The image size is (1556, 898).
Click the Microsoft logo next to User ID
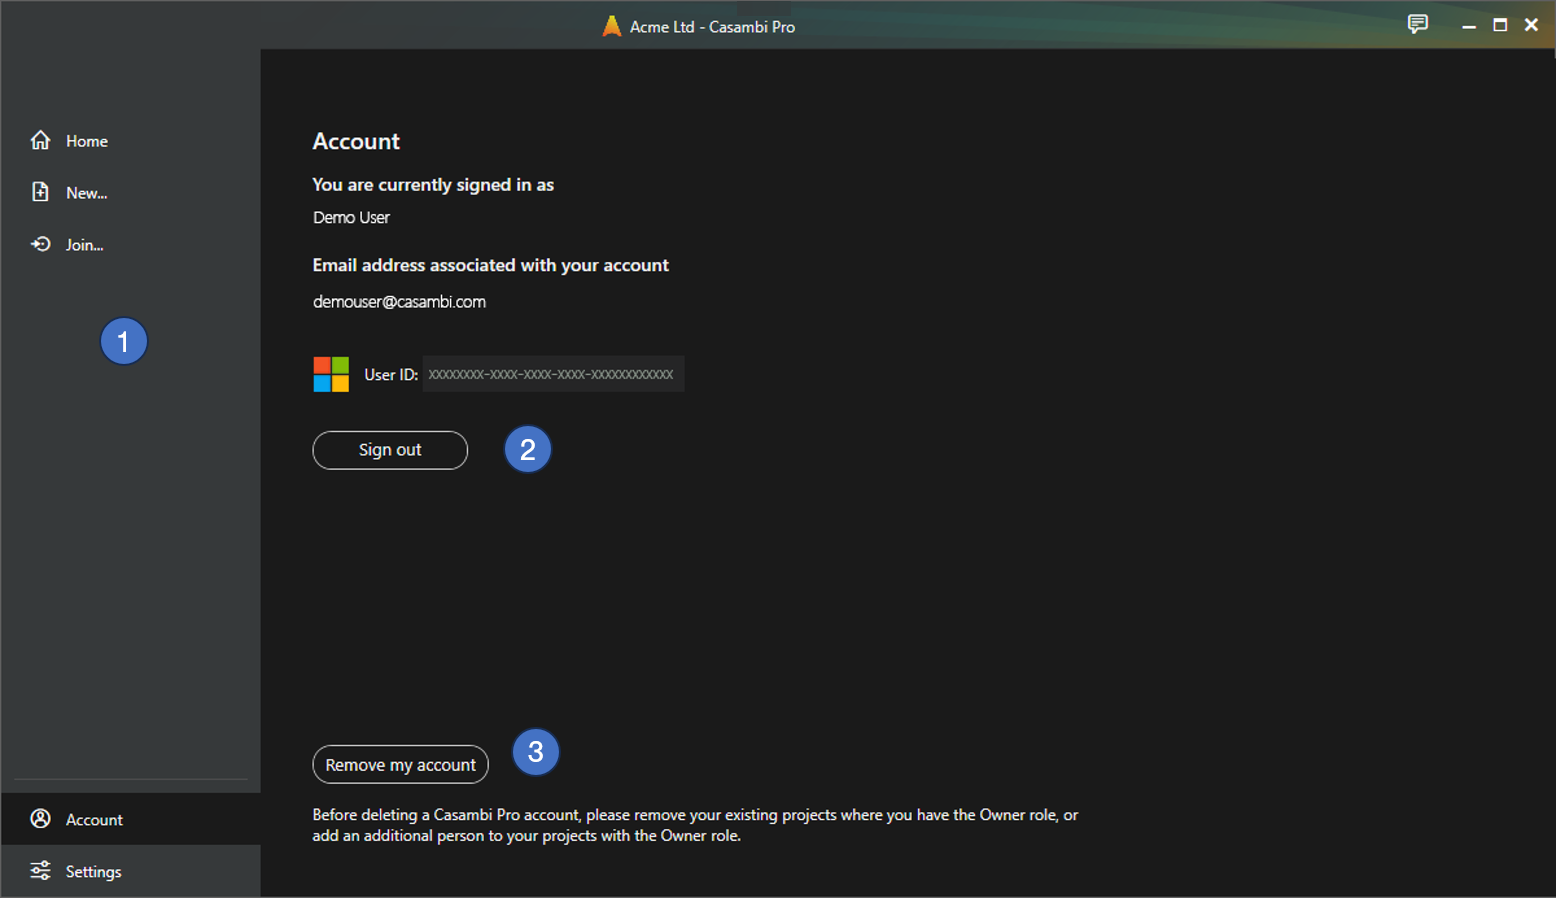point(331,373)
